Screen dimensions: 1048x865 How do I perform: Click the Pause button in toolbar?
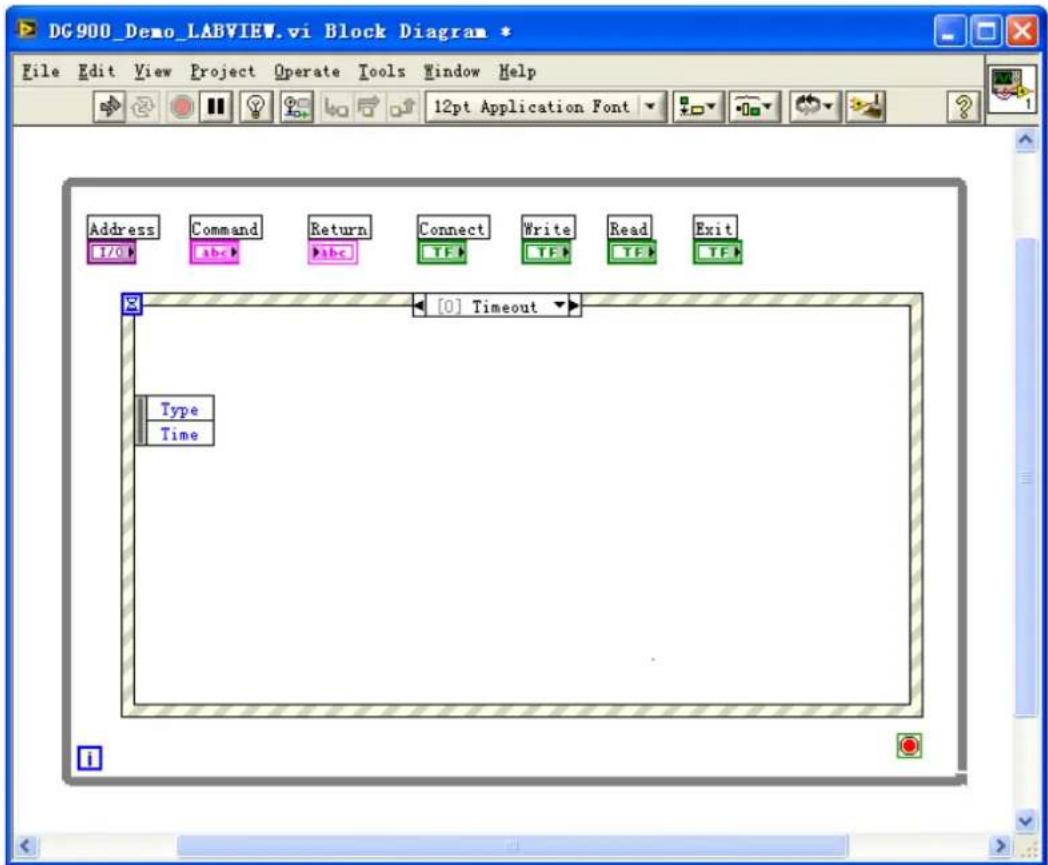216,107
